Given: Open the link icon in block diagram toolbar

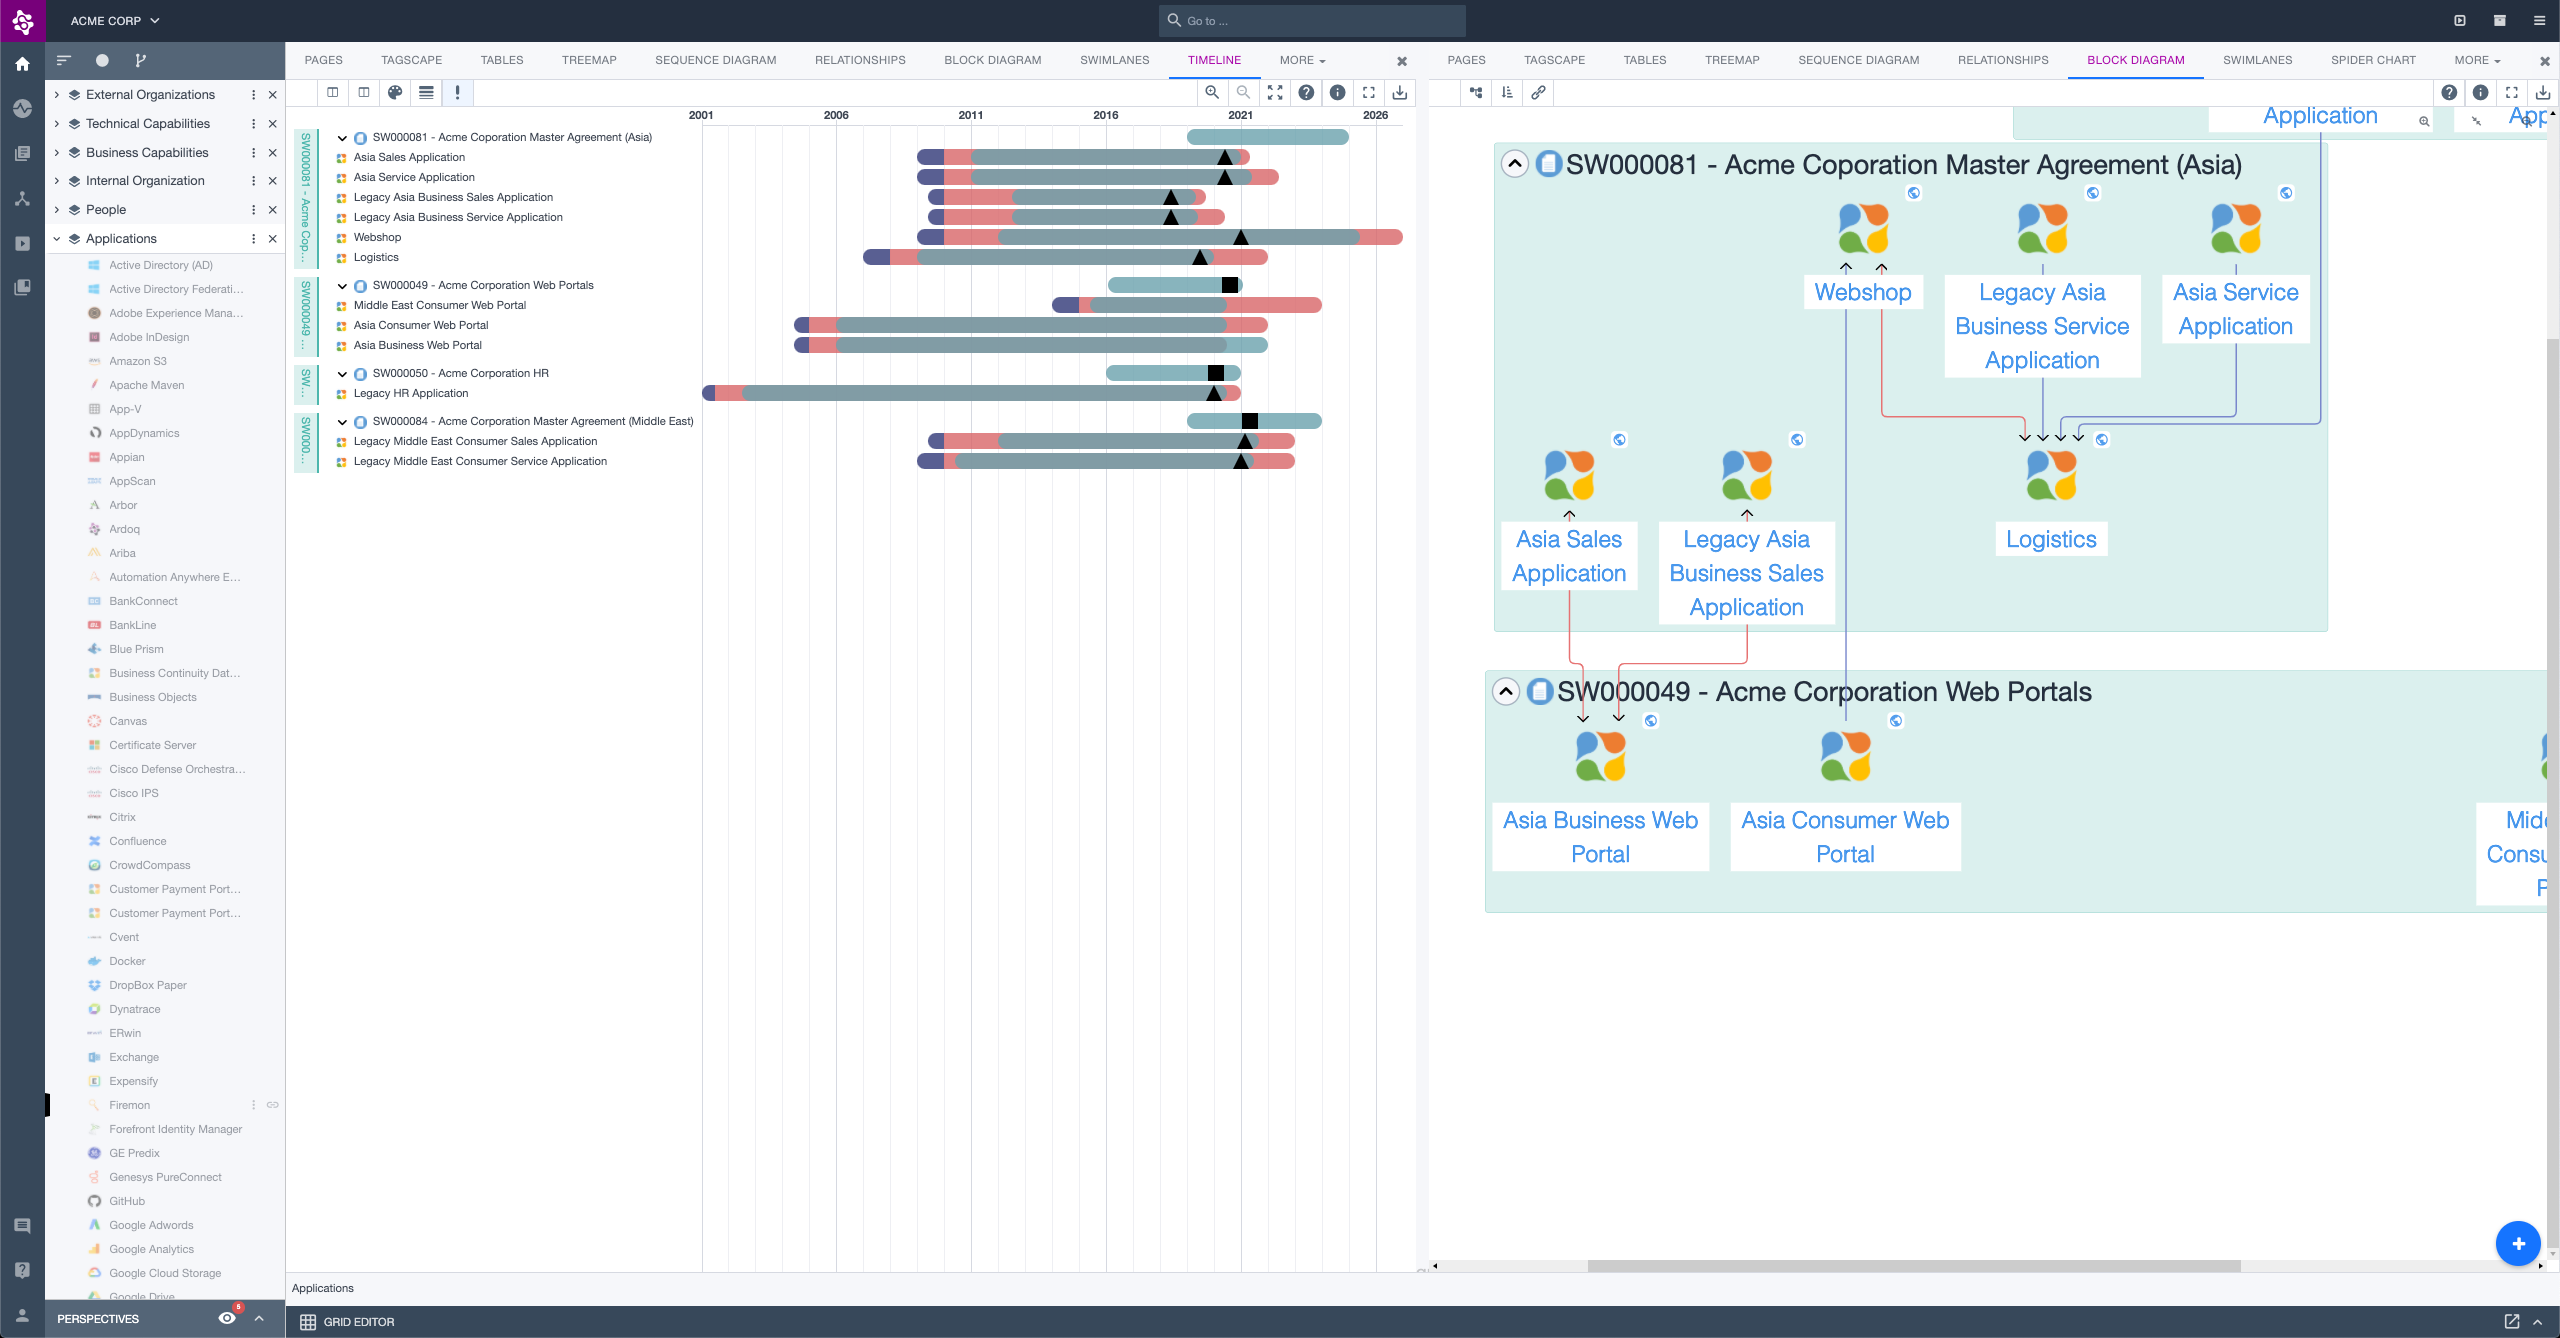Looking at the screenshot, I should point(1538,92).
